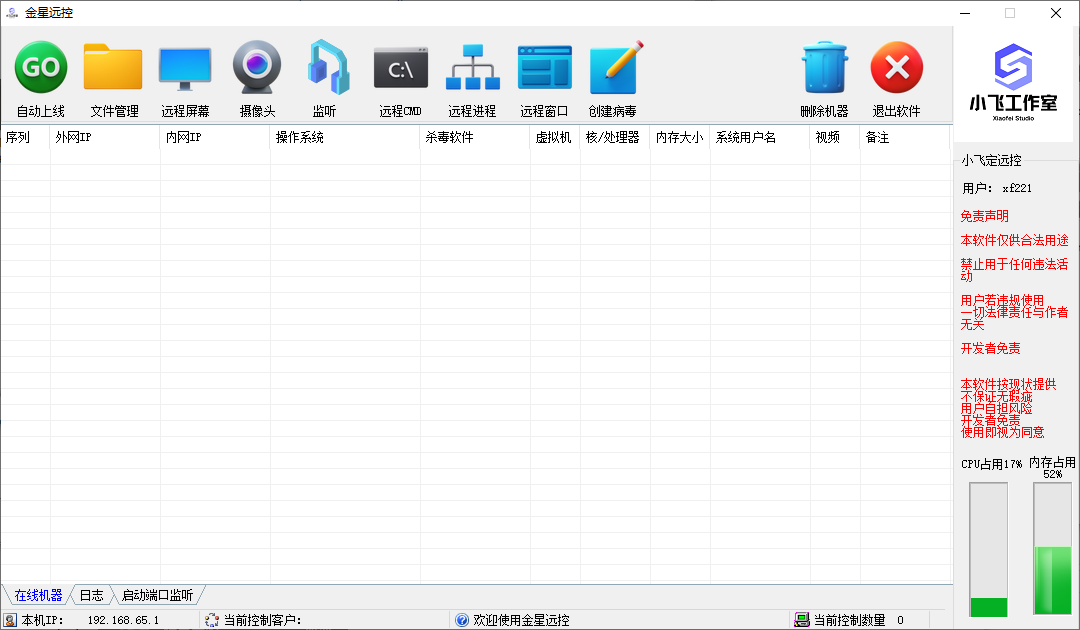Open the 摄像头 webcam tool
Viewport: 1080px width, 630px height.
click(257, 67)
